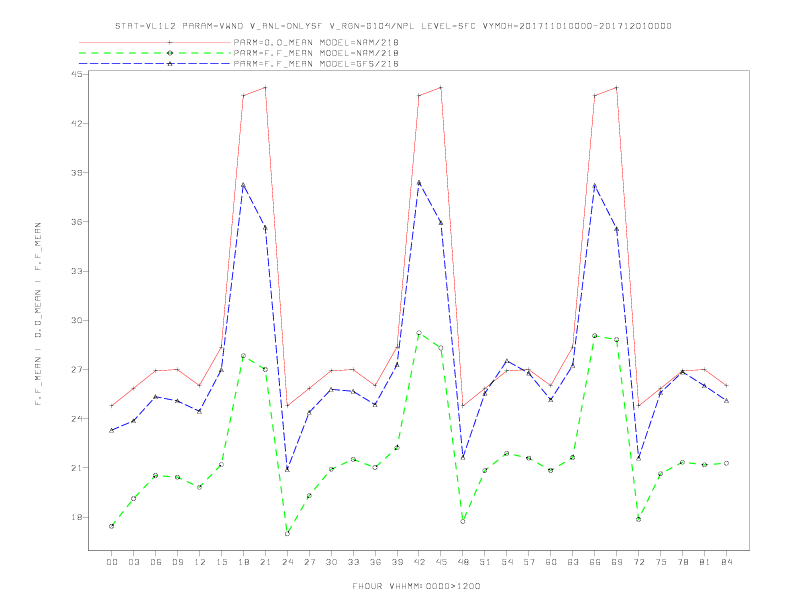Click the x-axis label FHOUR VHHMM:0000>1200
Viewport: 792px width, 612px height.
[416, 586]
